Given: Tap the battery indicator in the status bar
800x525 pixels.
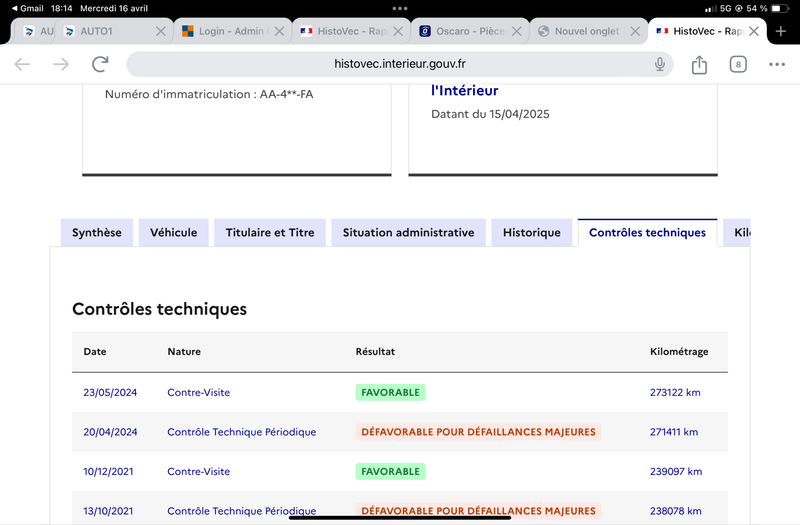Looking at the screenshot, I should coord(779,8).
